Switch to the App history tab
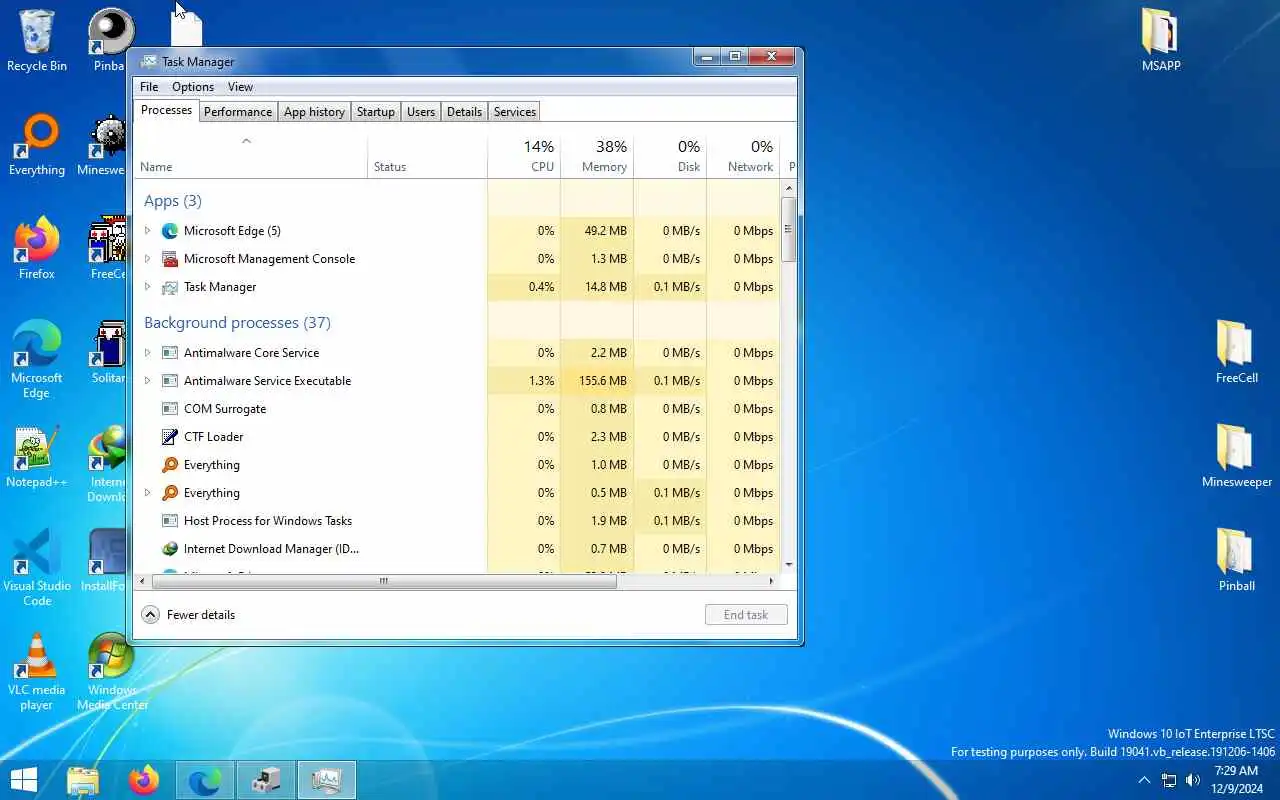 [314, 112]
